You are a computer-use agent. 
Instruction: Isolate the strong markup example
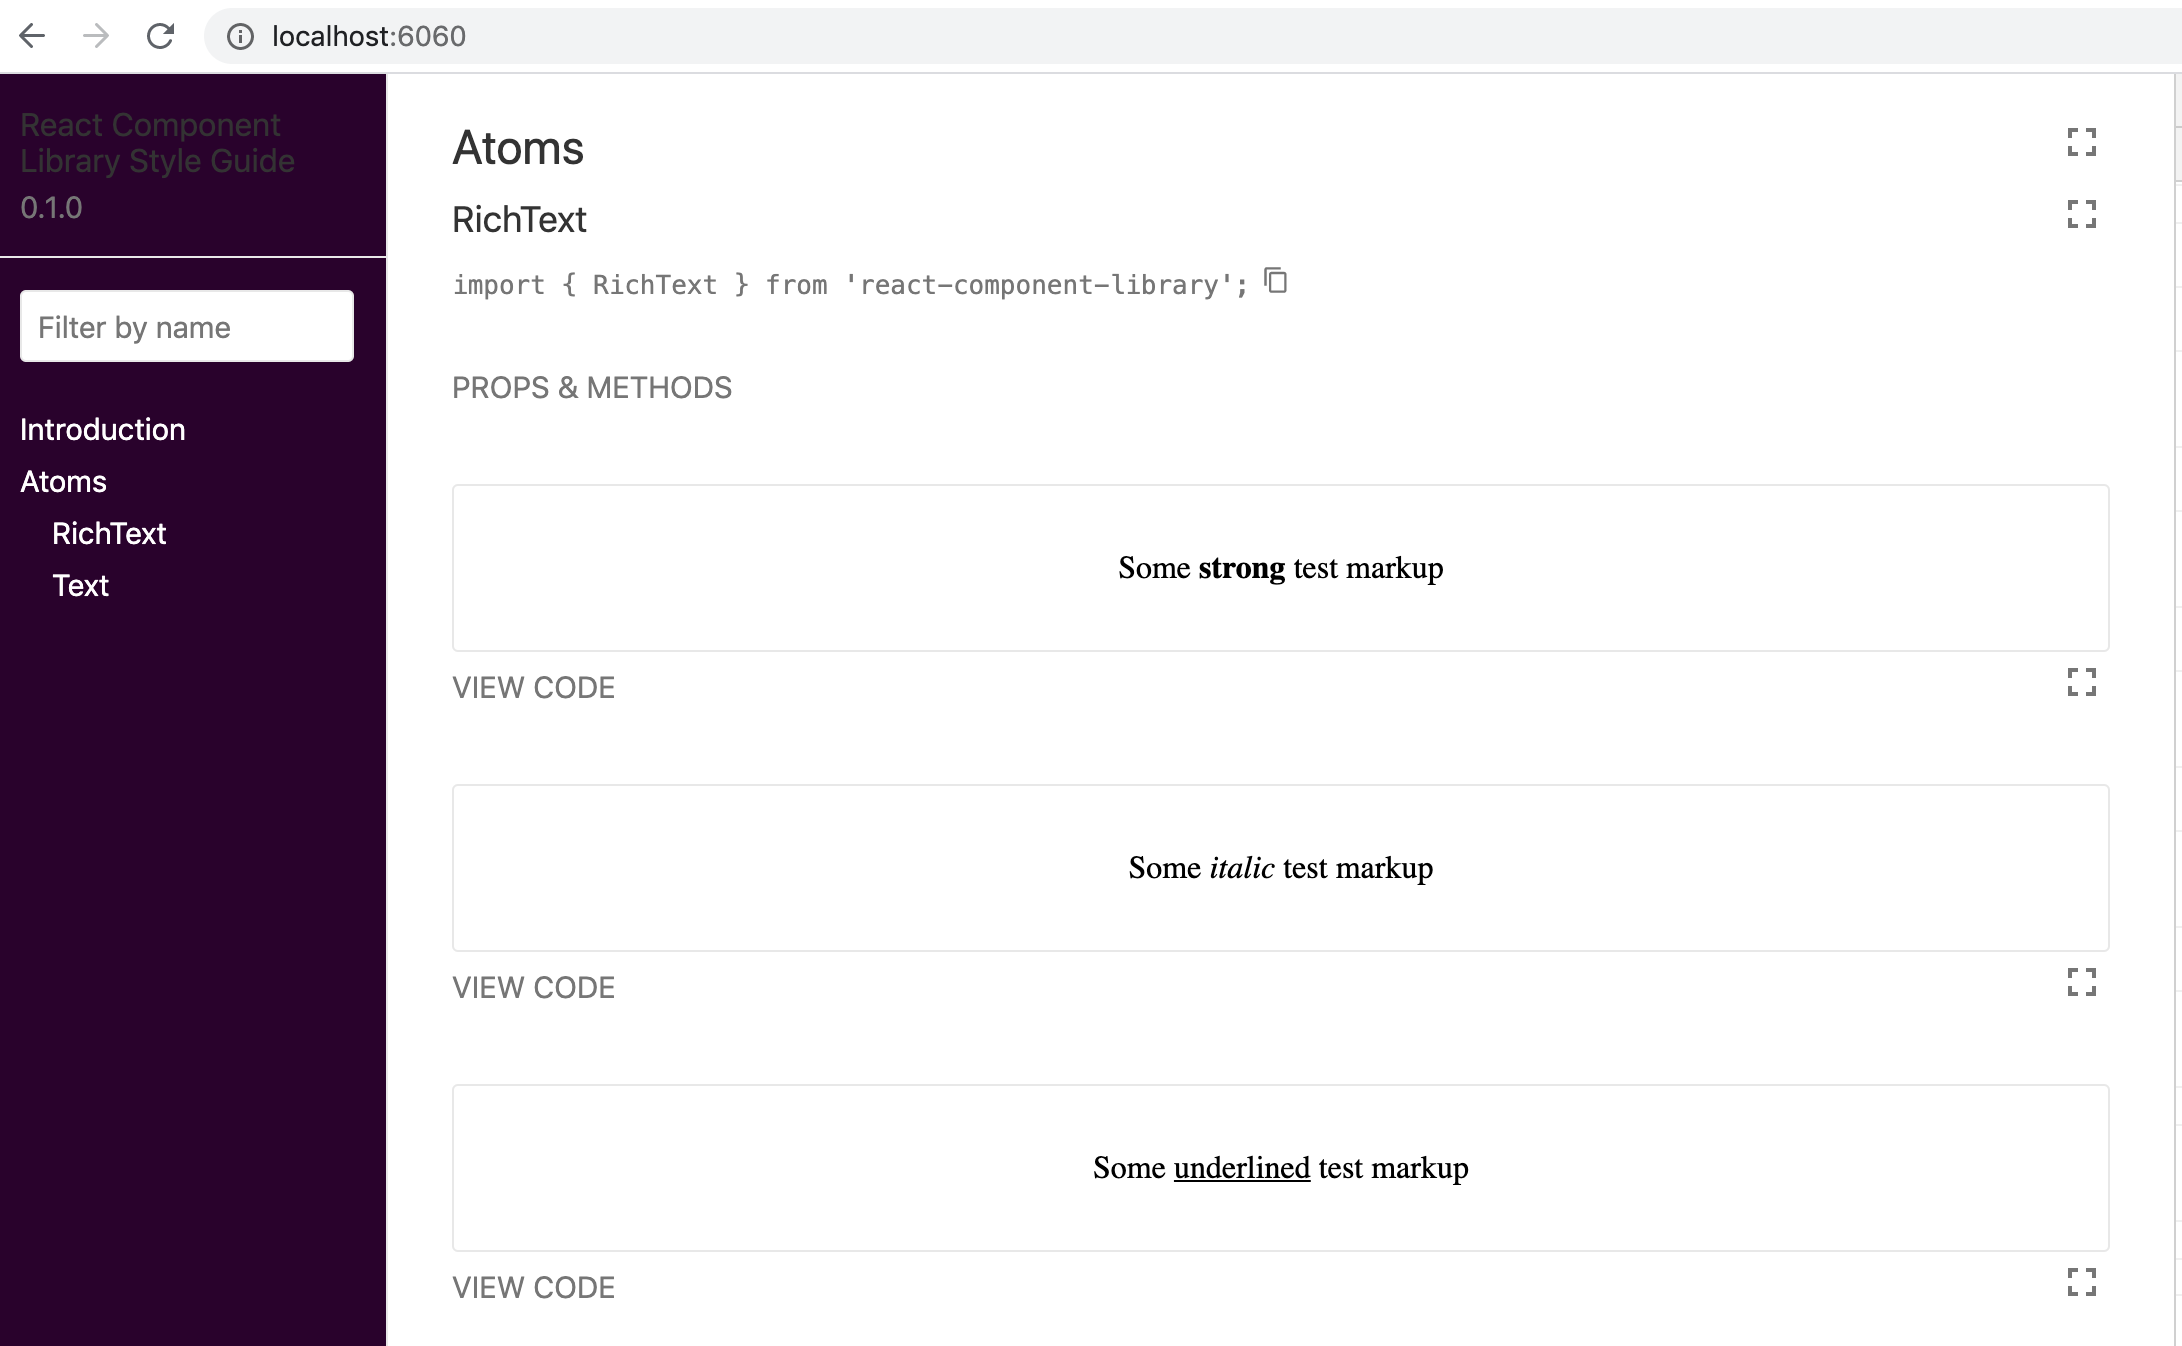click(2081, 682)
